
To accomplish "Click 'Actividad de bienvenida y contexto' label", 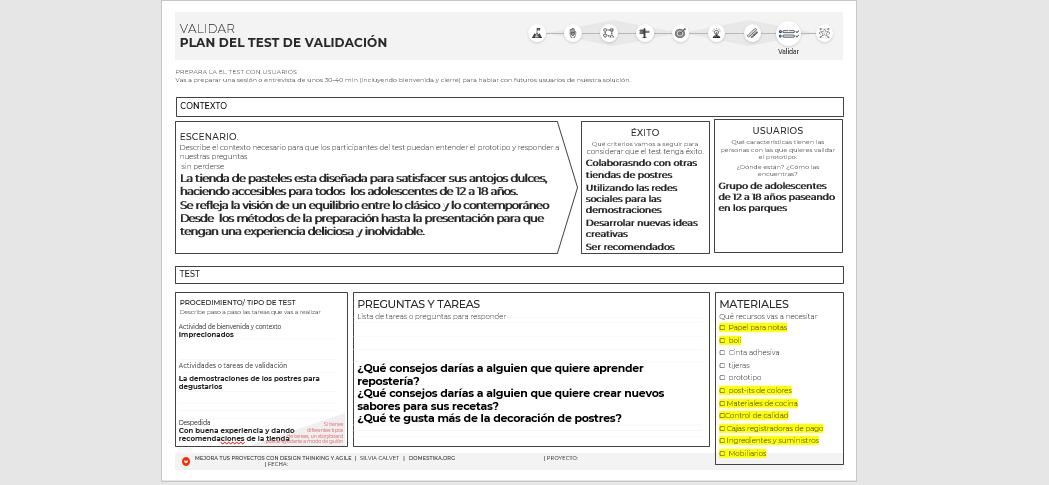I will pyautogui.click(x=229, y=326).
